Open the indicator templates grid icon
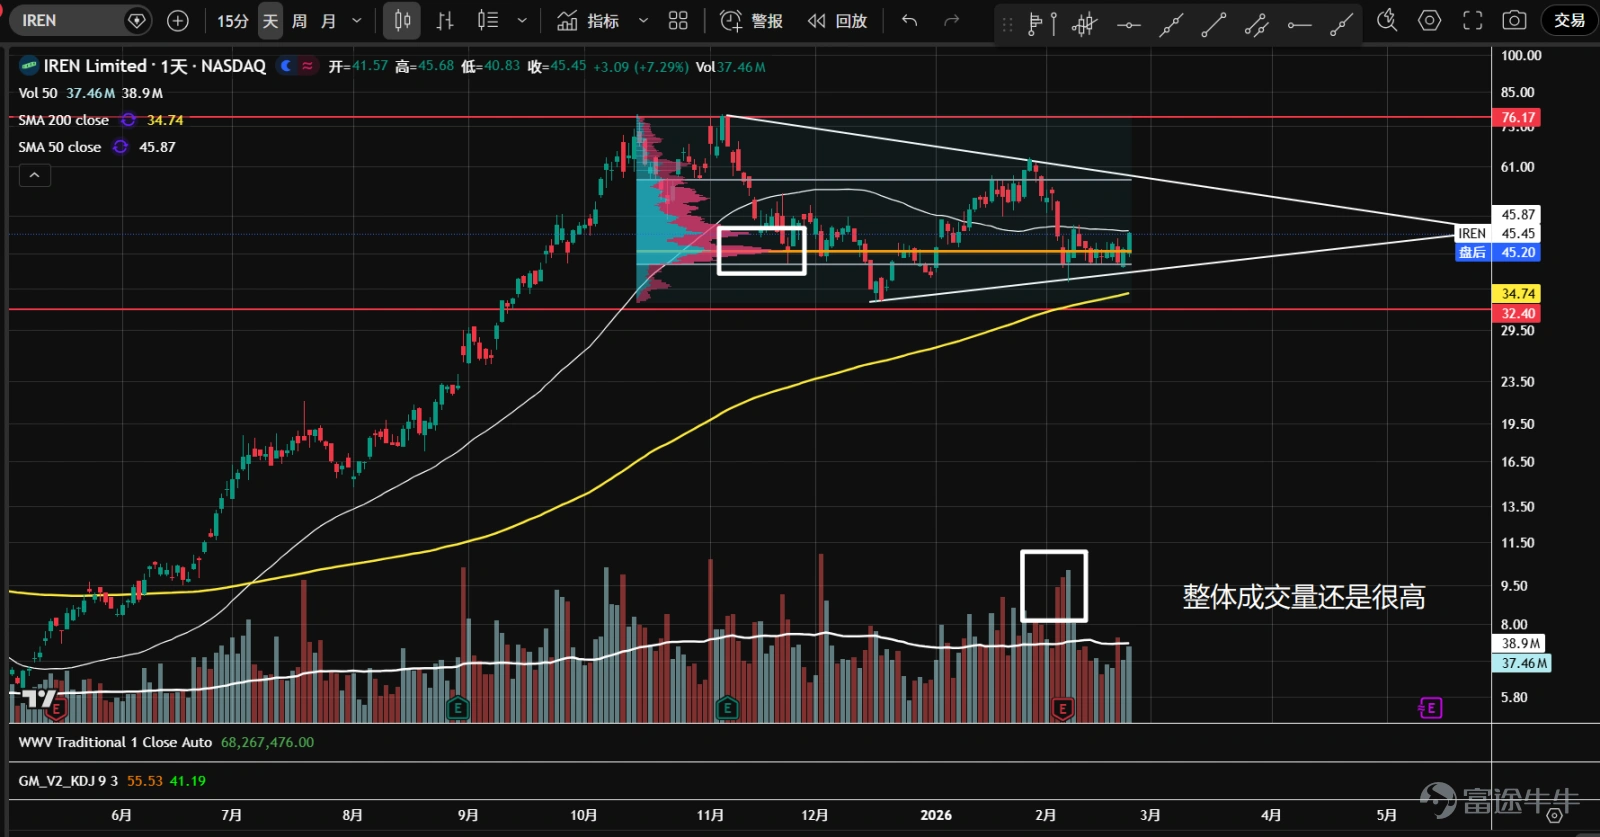Image resolution: width=1600 pixels, height=837 pixels. (678, 20)
